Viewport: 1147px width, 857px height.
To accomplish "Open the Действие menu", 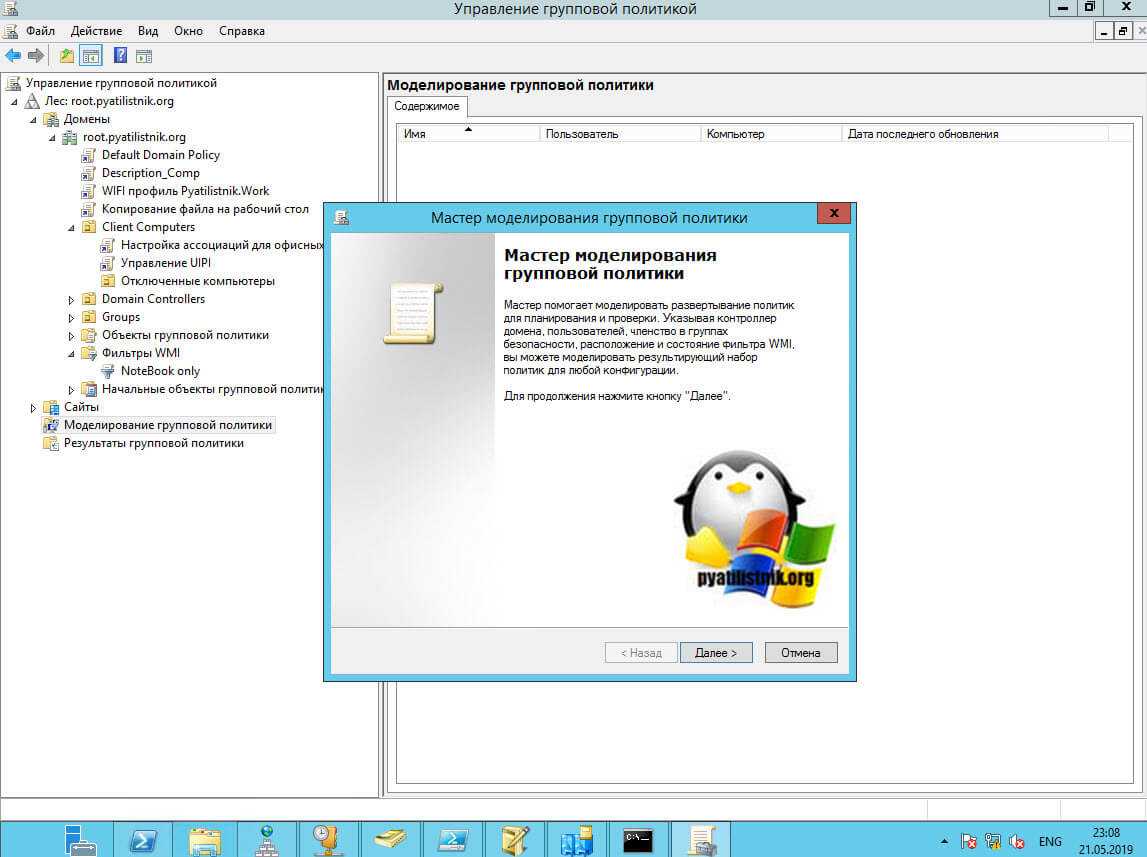I will (97, 31).
